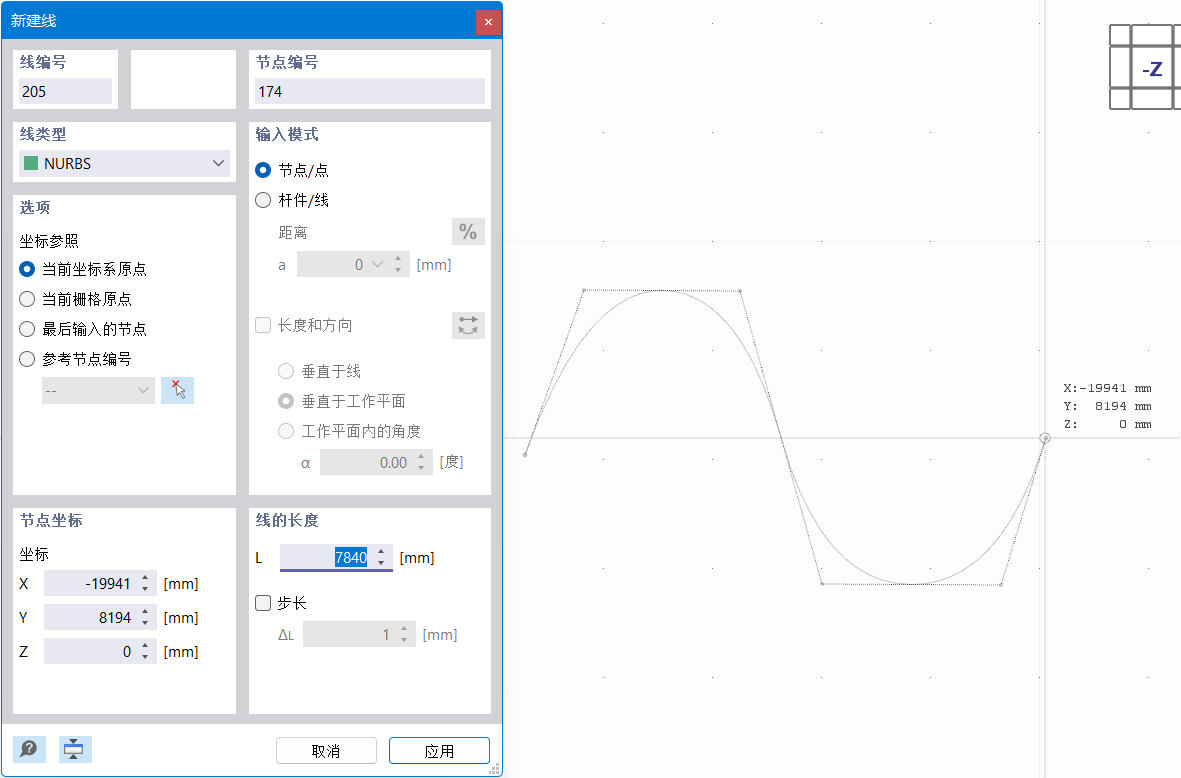This screenshot has height=778, width=1181.
Task: Select the 参考节点编号 radio option
Action: click(26, 359)
